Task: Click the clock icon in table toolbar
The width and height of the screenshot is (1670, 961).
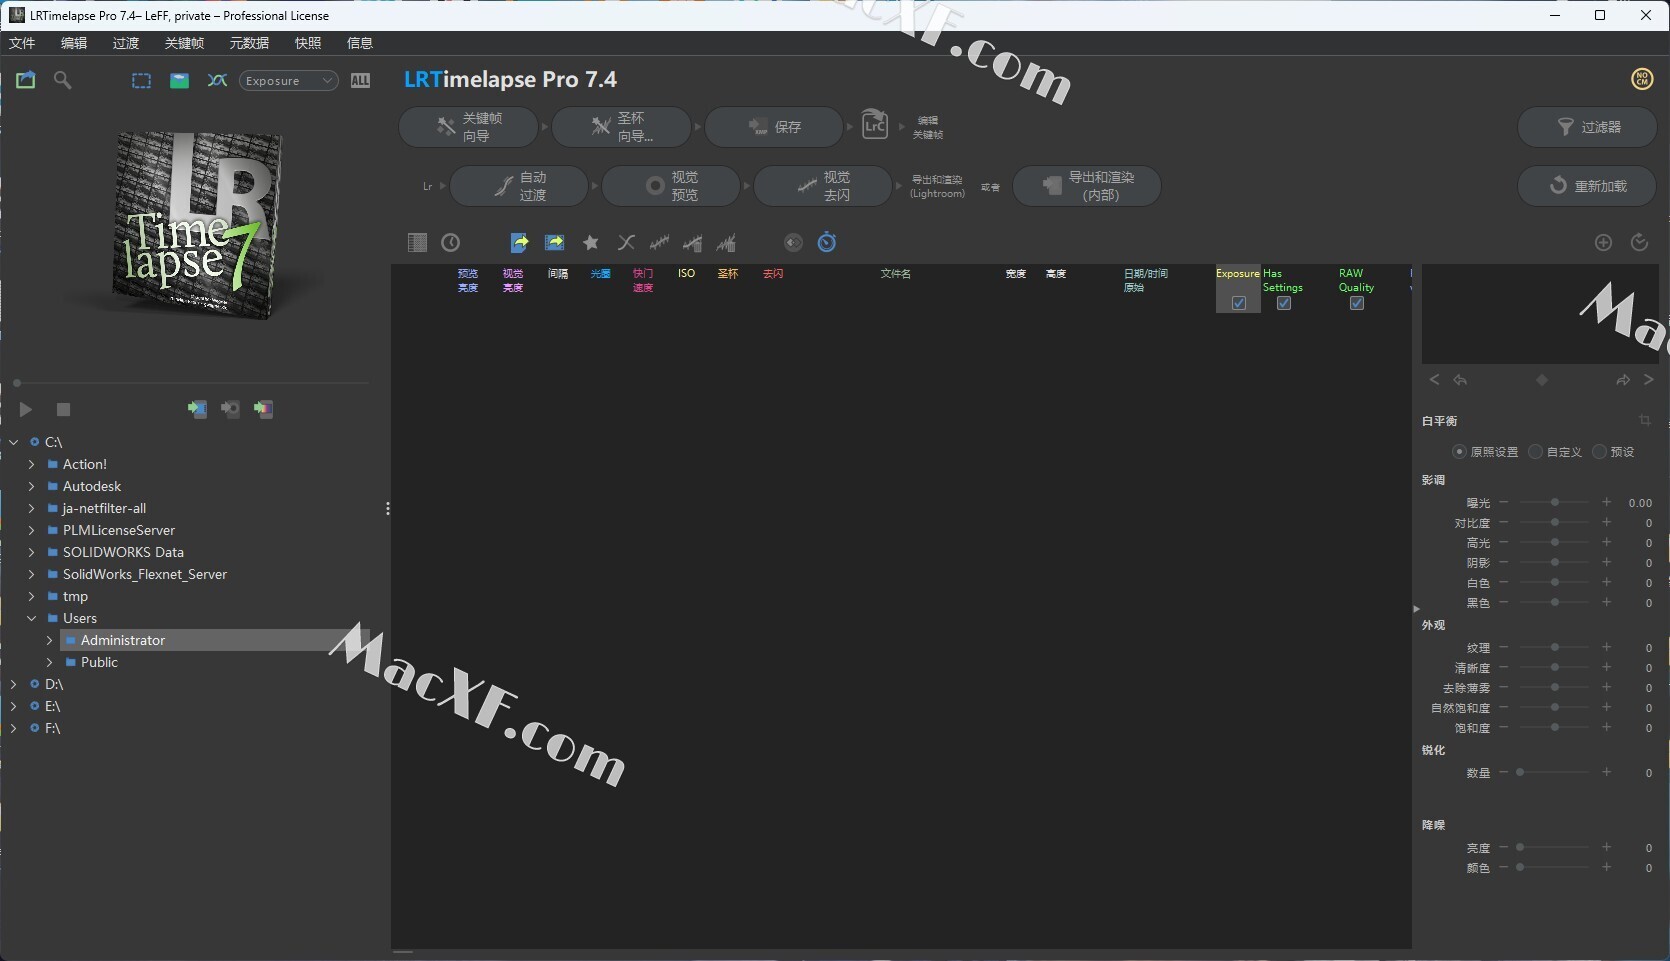Action: [x=451, y=243]
